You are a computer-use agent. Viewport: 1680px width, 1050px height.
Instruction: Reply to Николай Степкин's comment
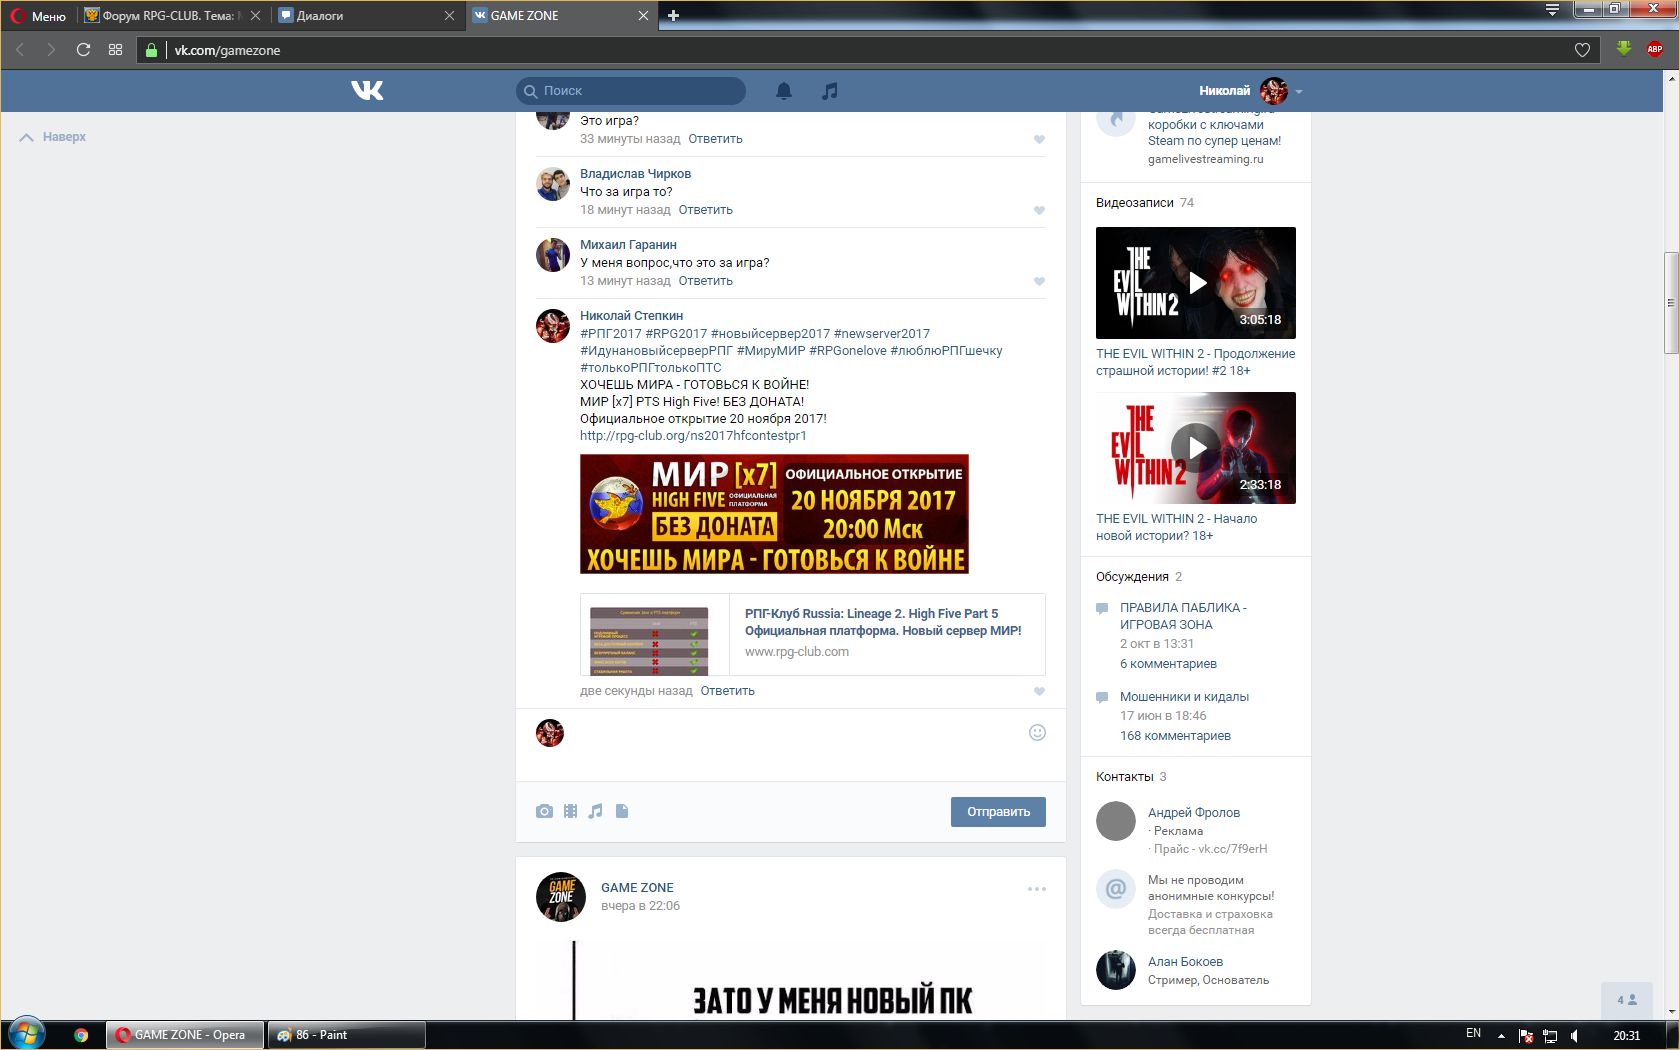click(x=728, y=691)
